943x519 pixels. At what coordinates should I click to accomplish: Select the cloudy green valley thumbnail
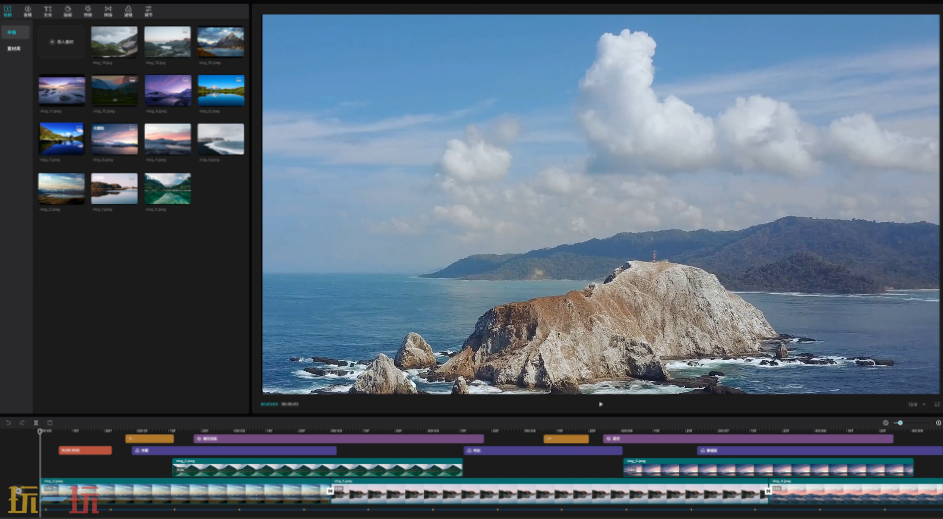point(114,42)
